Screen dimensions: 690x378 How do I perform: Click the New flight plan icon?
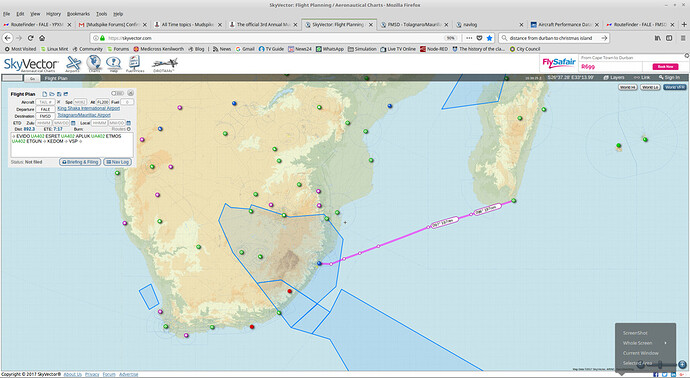pos(44,94)
